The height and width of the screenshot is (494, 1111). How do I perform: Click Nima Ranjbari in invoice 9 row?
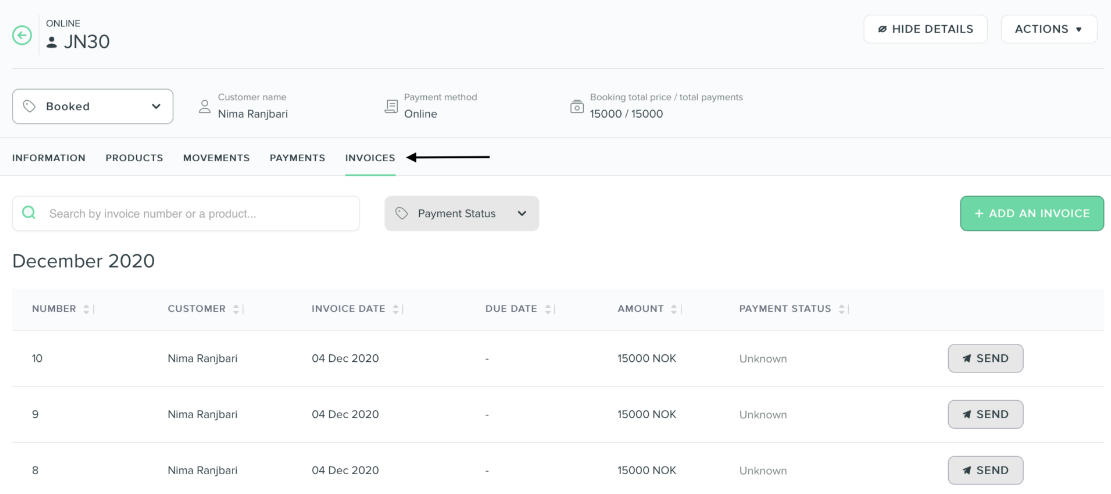(203, 415)
